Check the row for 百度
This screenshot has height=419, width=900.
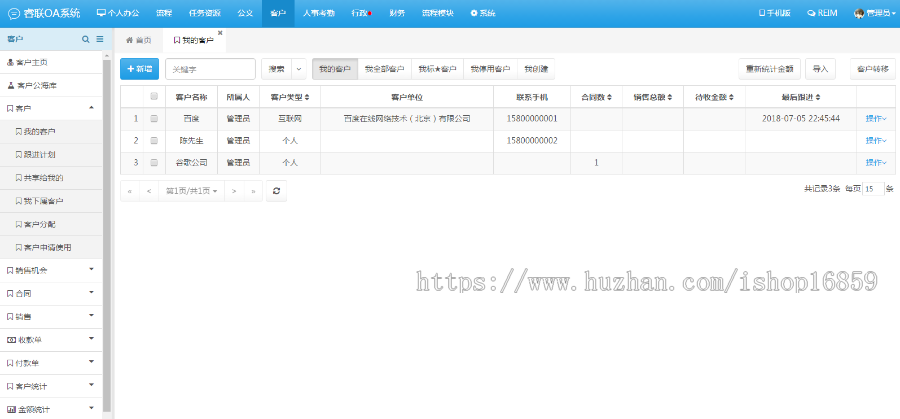[154, 119]
